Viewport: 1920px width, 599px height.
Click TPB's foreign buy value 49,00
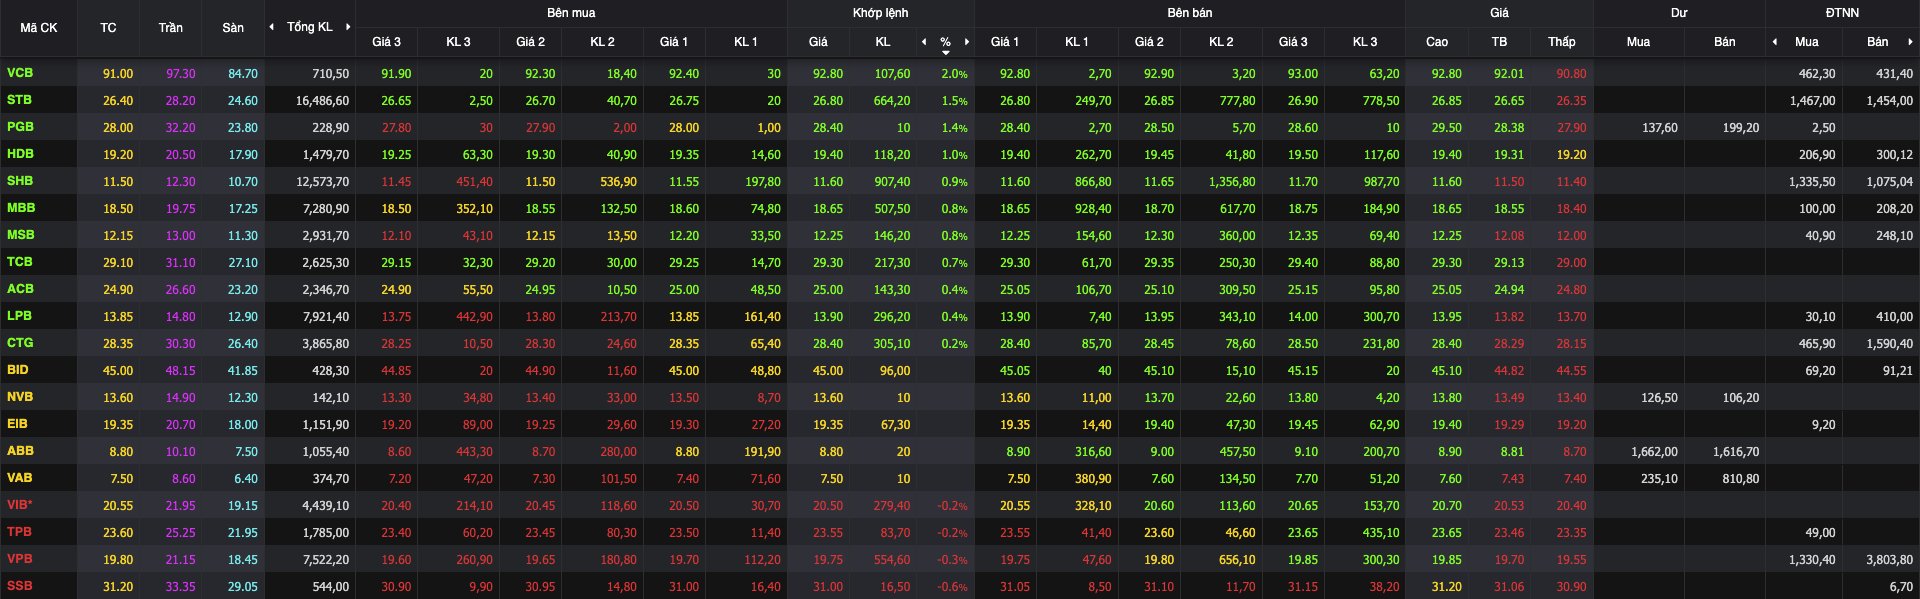point(1820,533)
